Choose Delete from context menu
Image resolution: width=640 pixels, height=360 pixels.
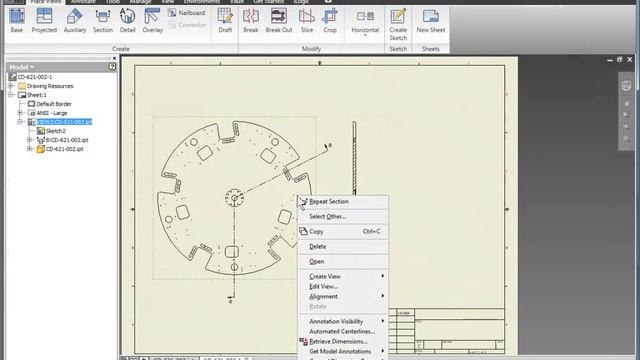point(343,247)
